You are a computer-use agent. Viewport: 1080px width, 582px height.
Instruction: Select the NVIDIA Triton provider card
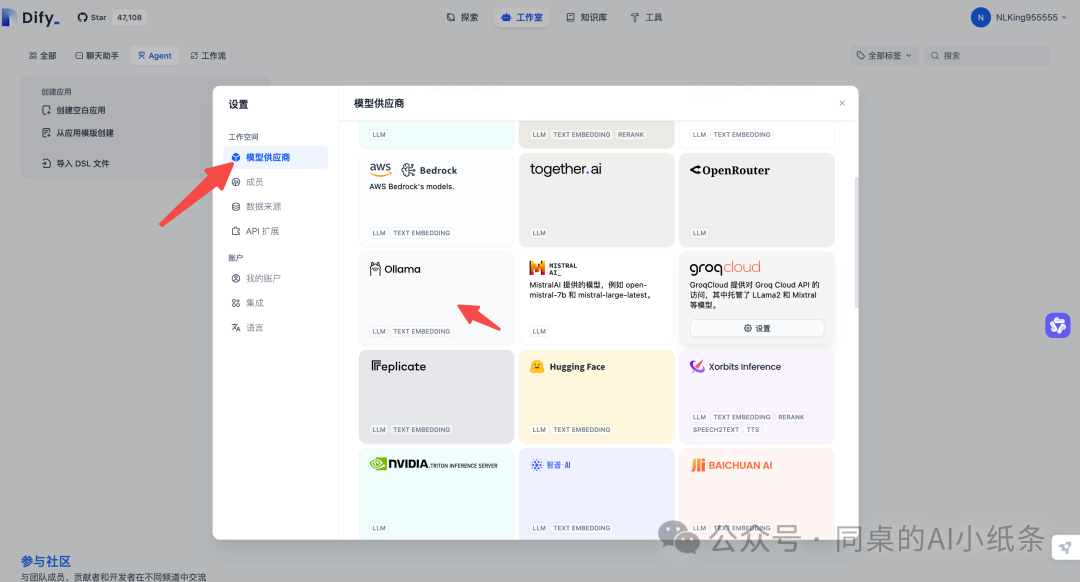pyautogui.click(x=436, y=494)
